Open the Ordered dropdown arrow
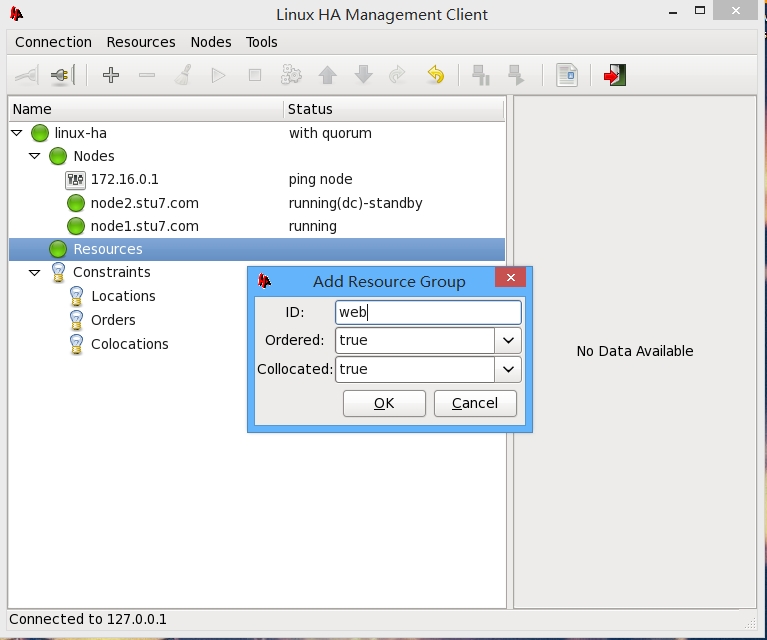767x640 pixels. coord(508,341)
